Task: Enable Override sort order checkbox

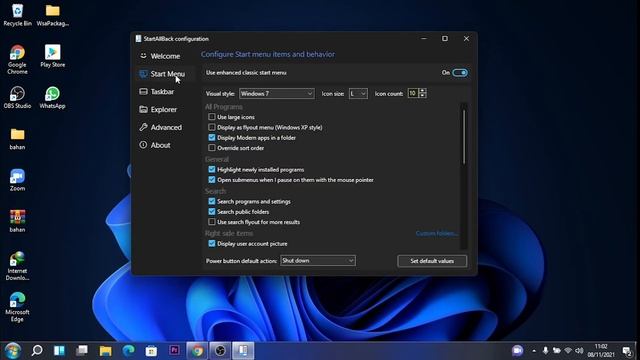Action: (x=211, y=148)
